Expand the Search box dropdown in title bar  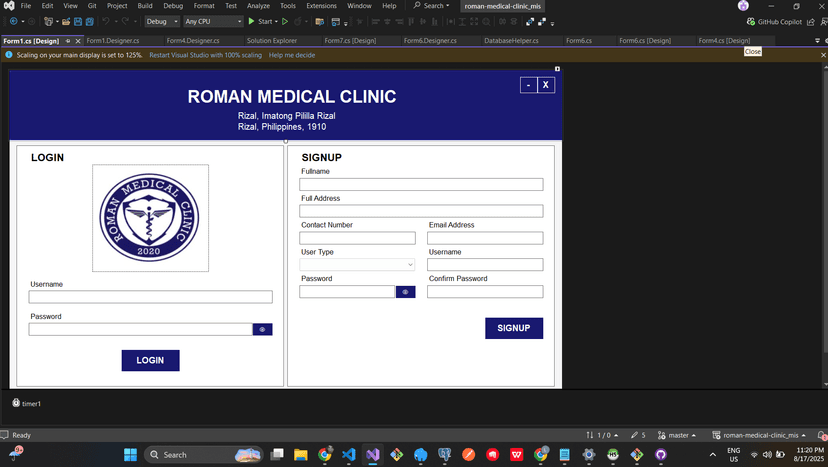coord(448,6)
